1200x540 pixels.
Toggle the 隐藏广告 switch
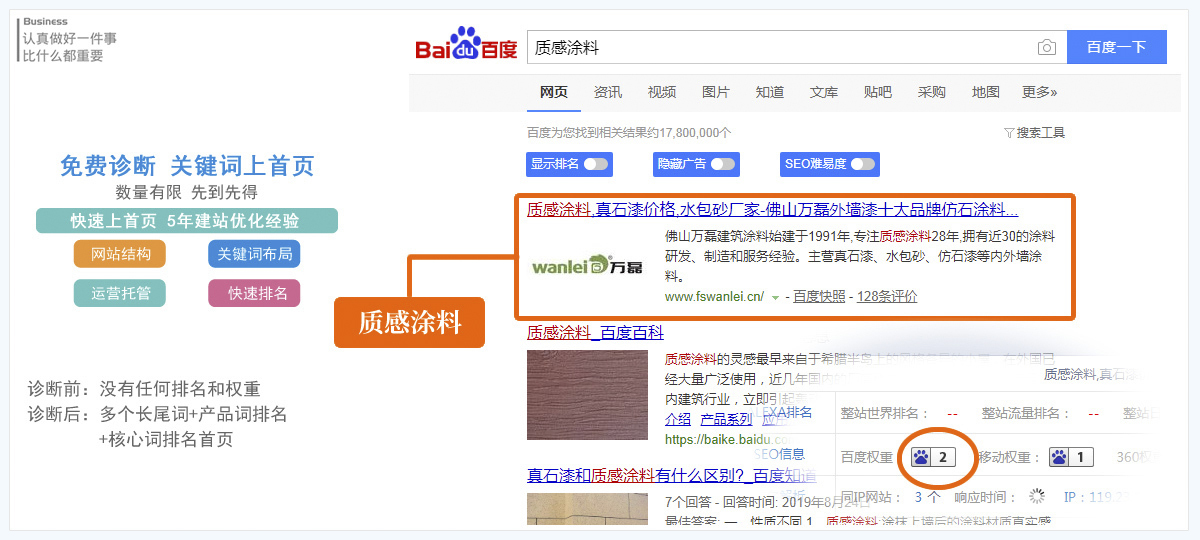[722, 164]
